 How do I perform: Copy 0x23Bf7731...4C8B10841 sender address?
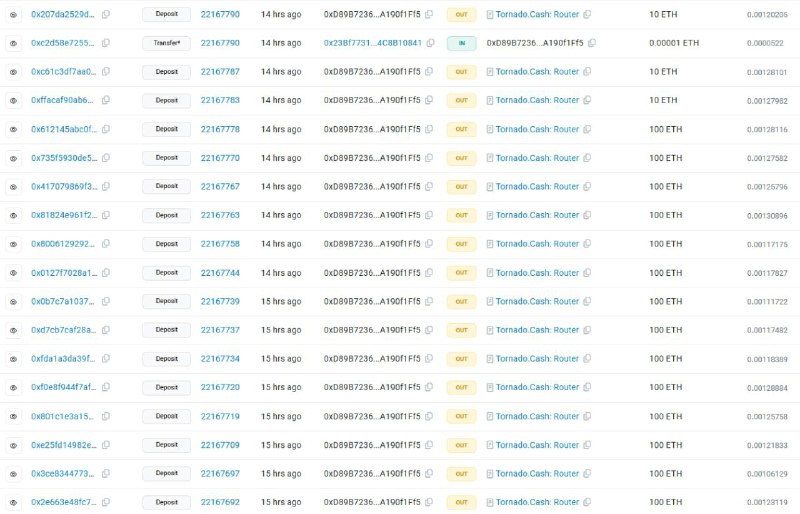(x=431, y=43)
